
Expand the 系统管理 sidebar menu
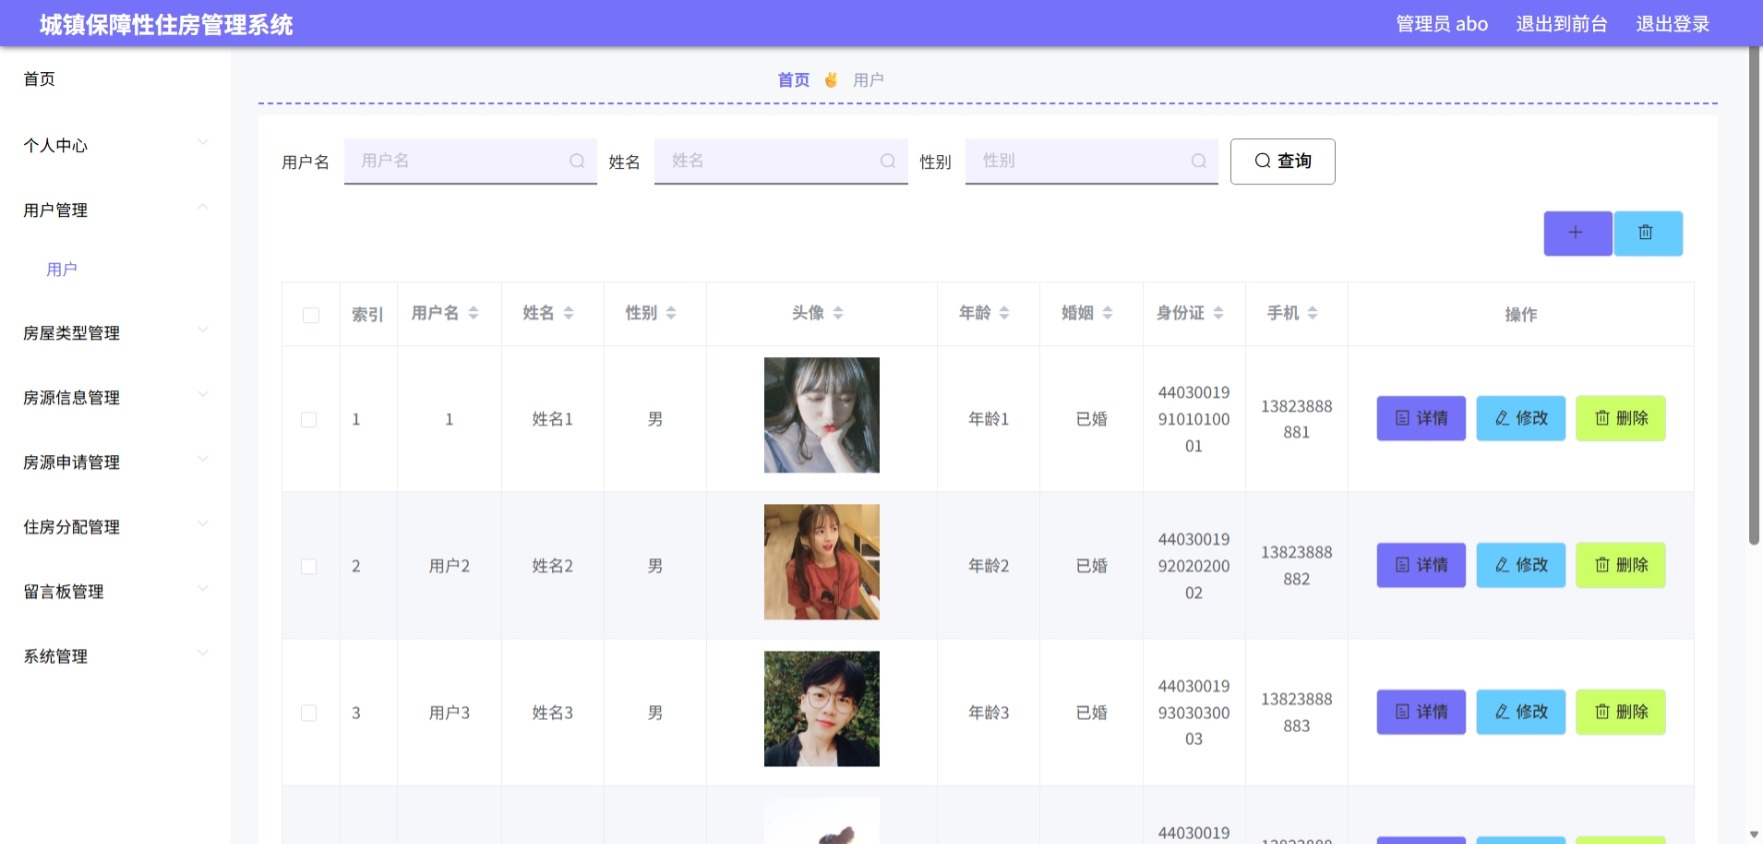(x=115, y=656)
